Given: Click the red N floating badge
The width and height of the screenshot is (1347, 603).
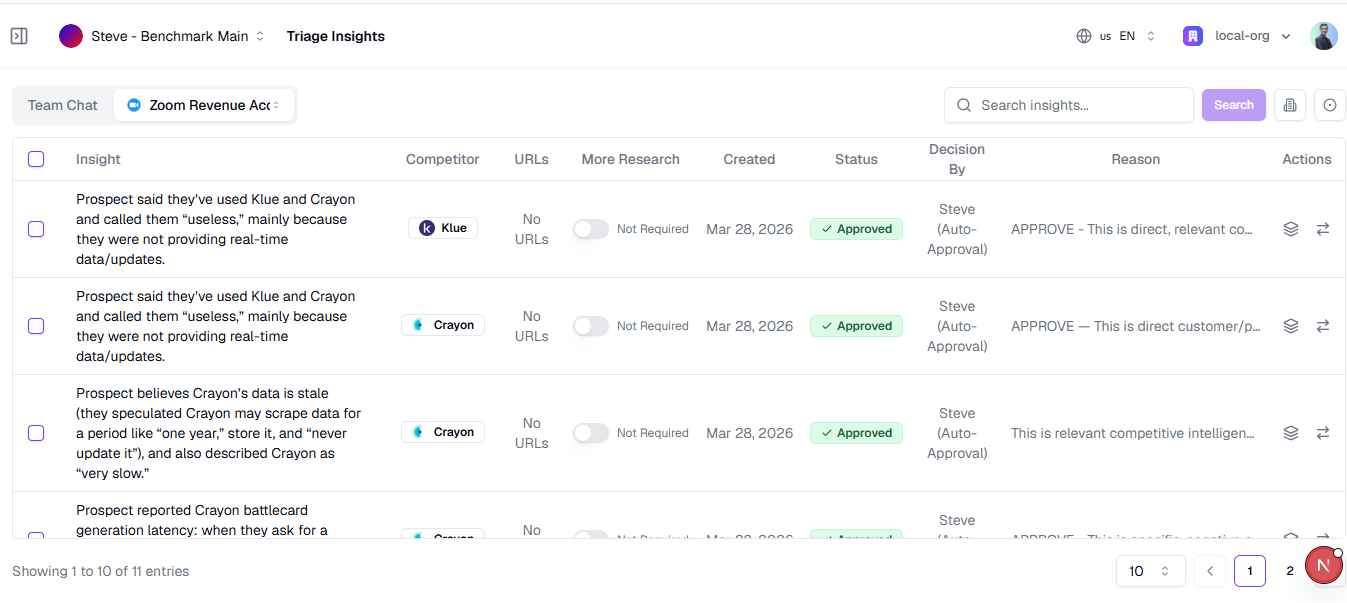Looking at the screenshot, I should pos(1324,566).
